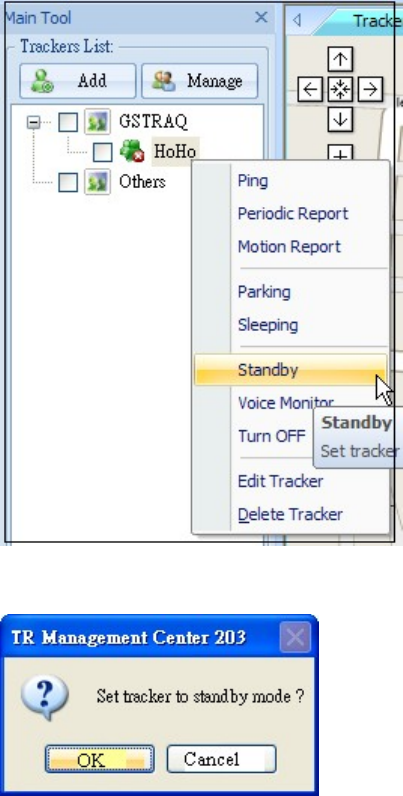Click the GSTRAQ group icon
The image size is (403, 796).
[x=97, y=121]
